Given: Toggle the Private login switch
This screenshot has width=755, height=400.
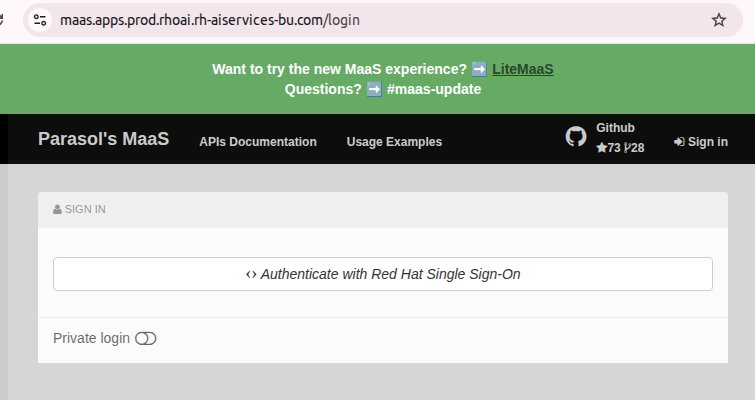Looking at the screenshot, I should 145,338.
